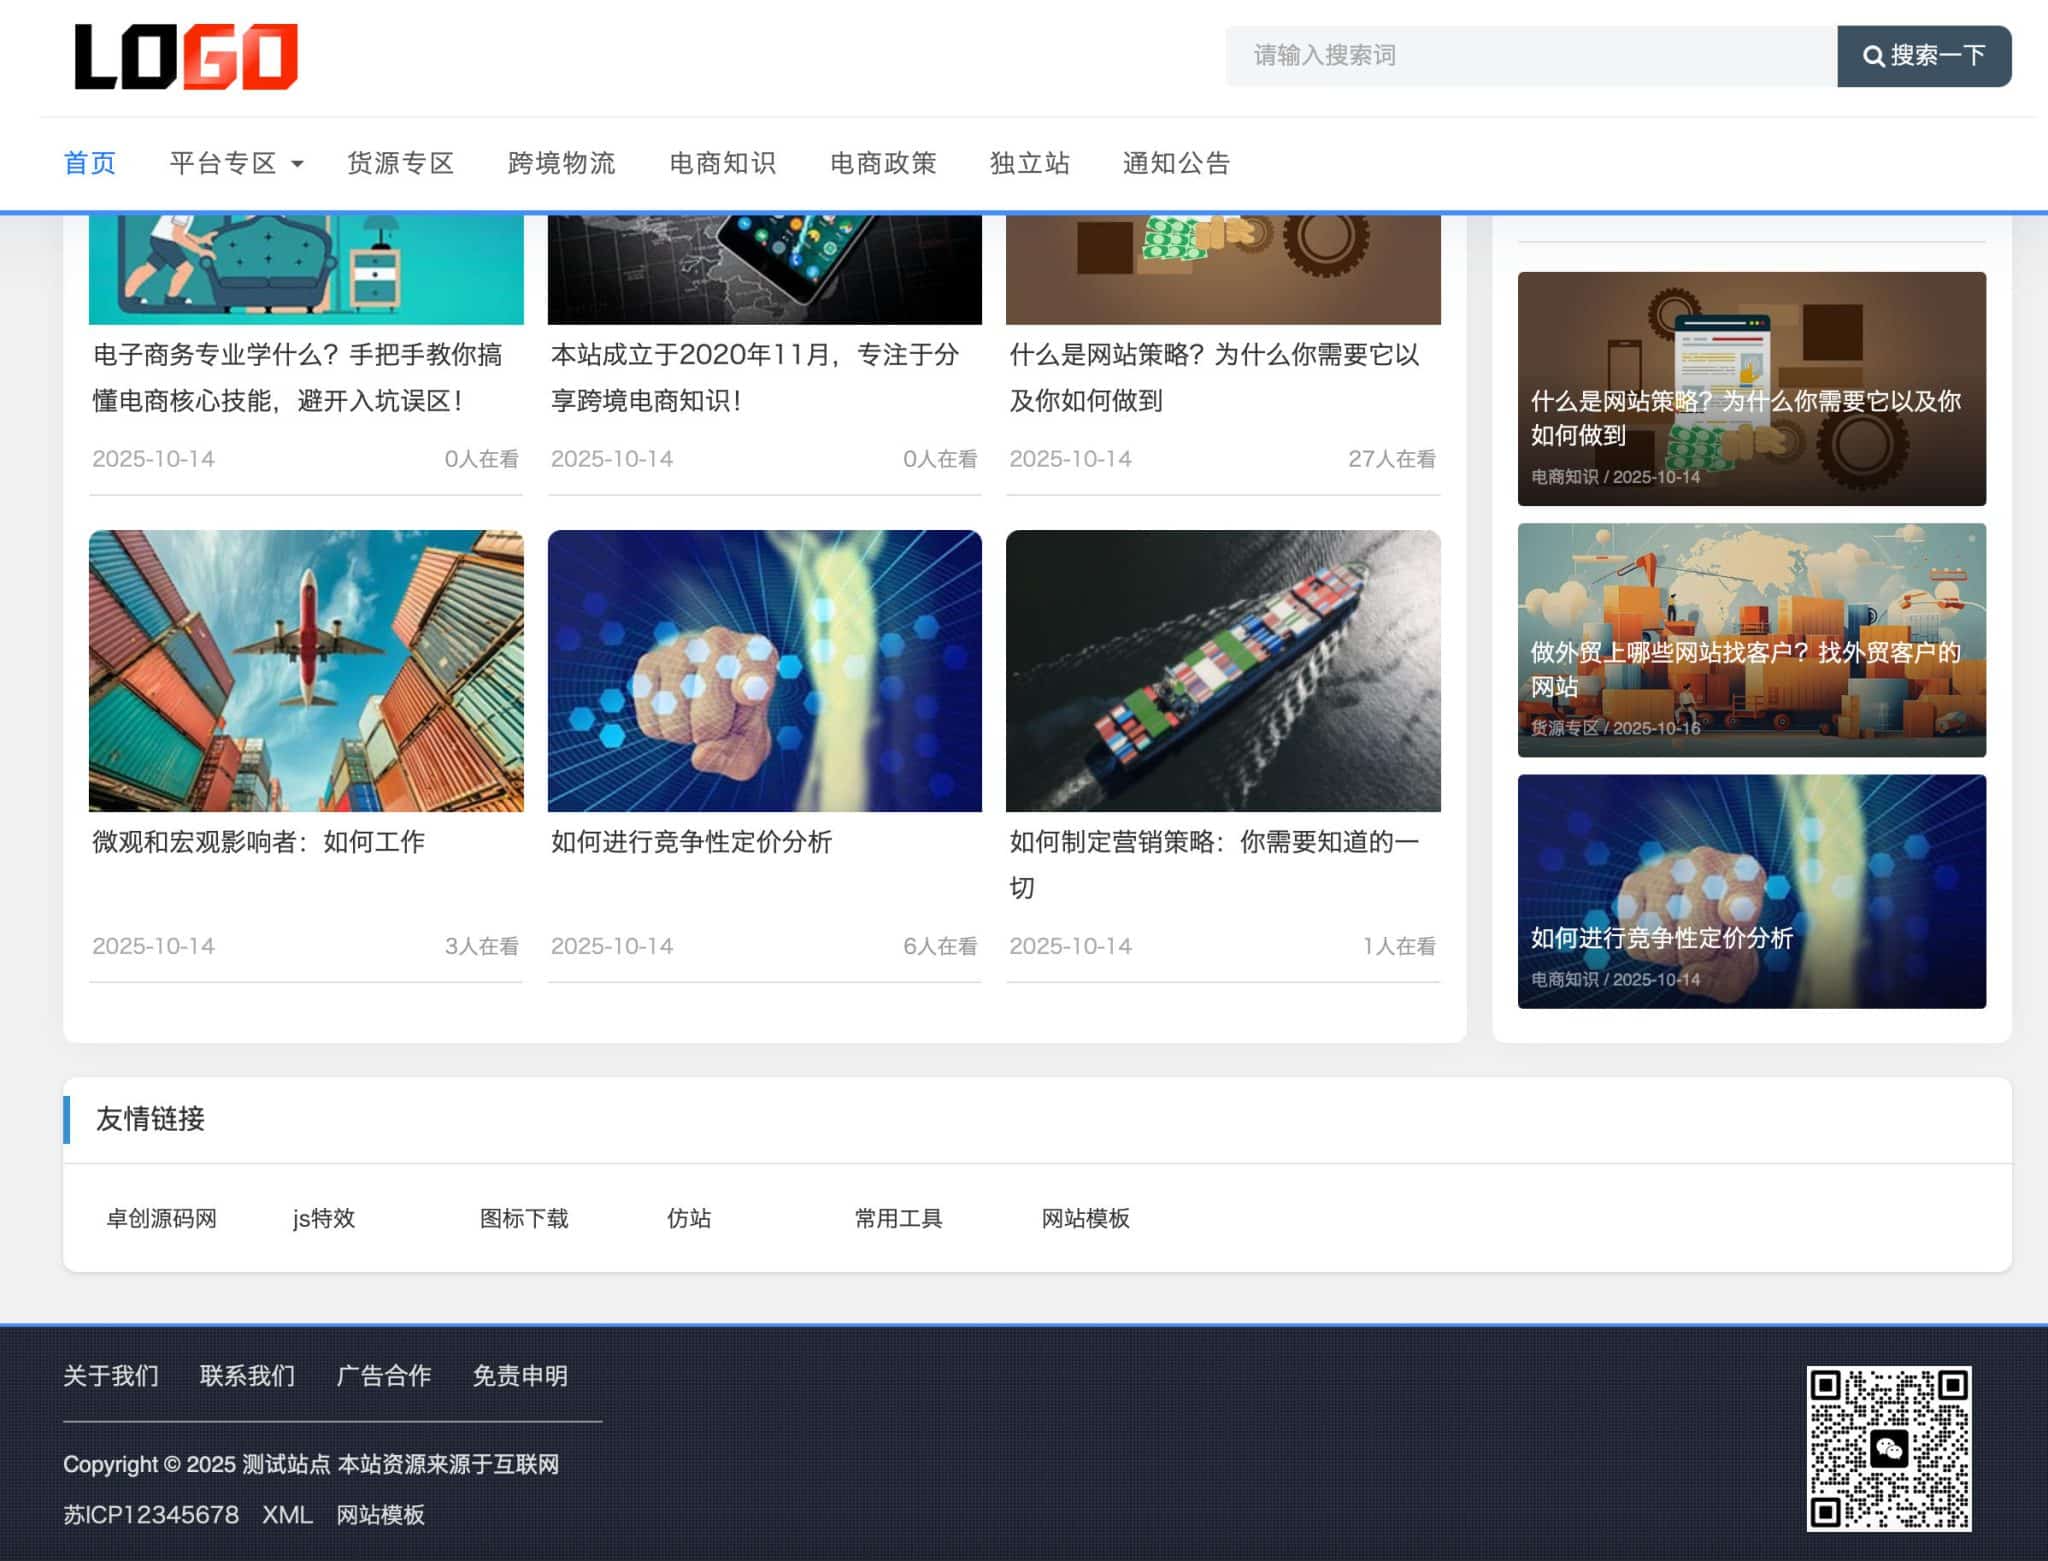Click the 苏ICP12345678 footer link
The height and width of the screenshot is (1561, 2048).
(x=151, y=1514)
